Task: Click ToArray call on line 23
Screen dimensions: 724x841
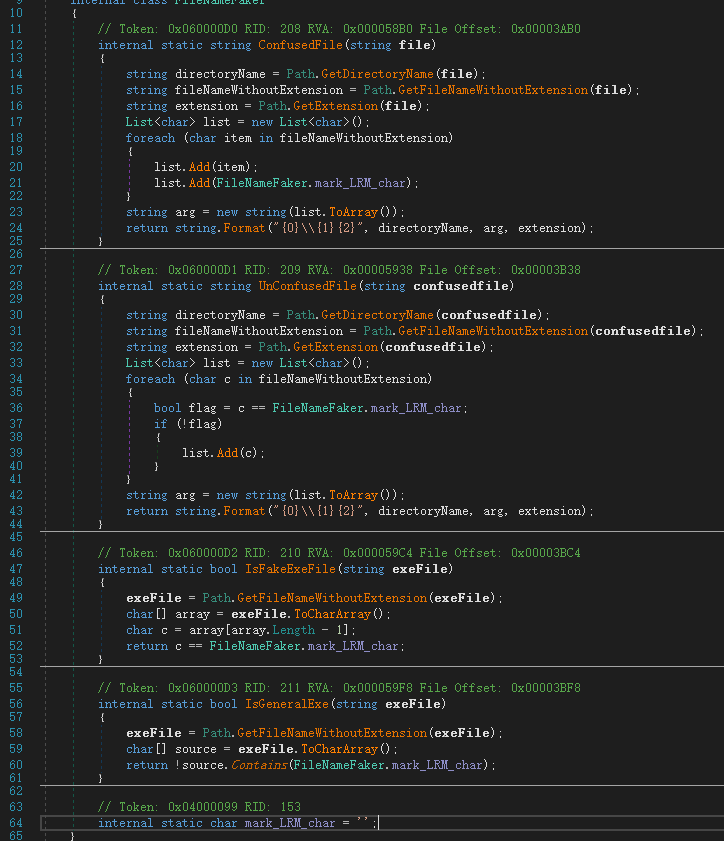Action: point(353,212)
